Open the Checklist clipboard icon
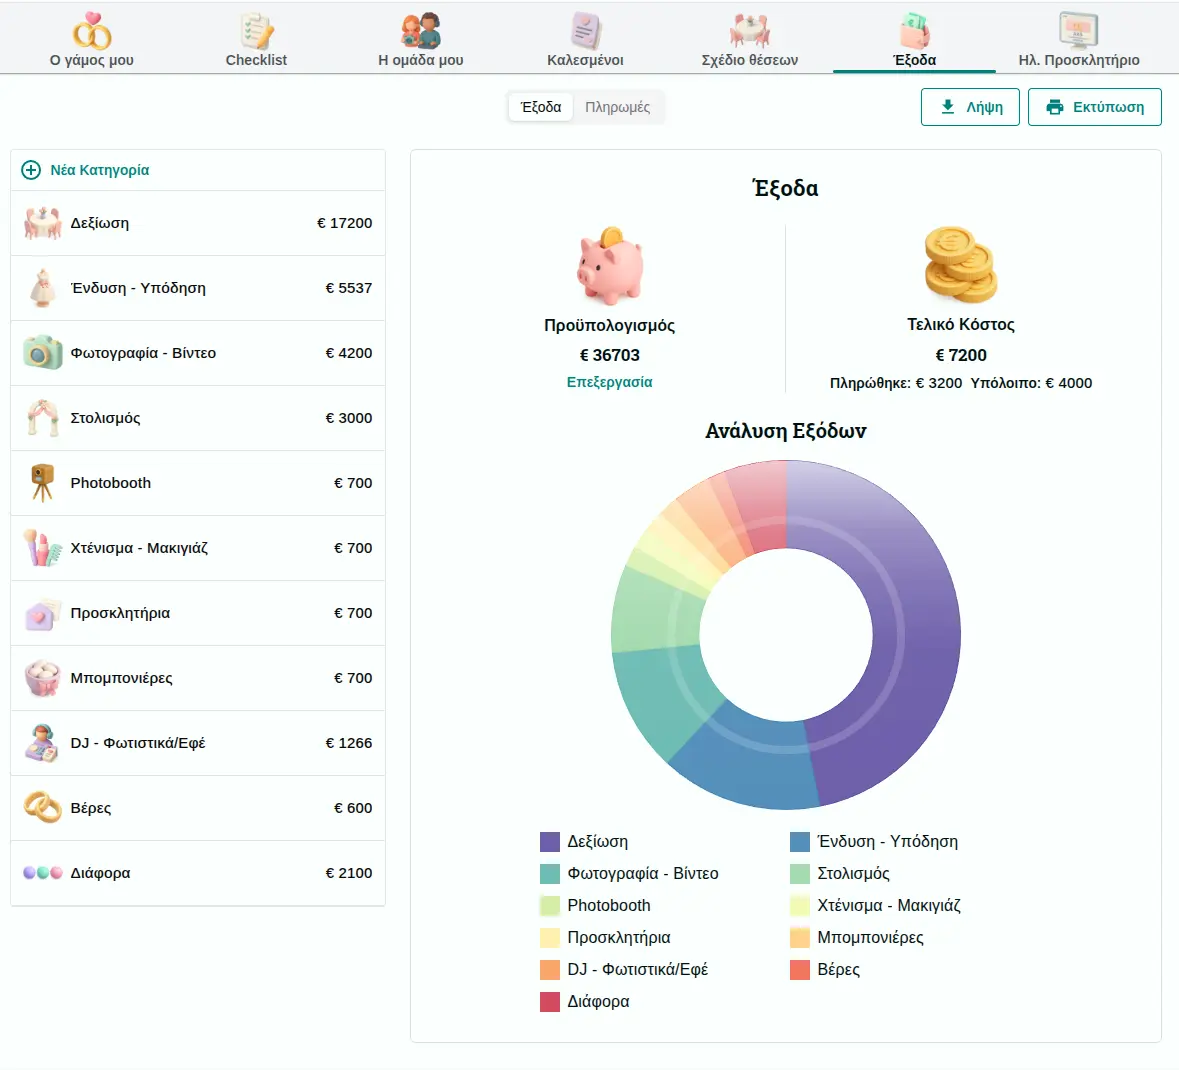 [256, 32]
